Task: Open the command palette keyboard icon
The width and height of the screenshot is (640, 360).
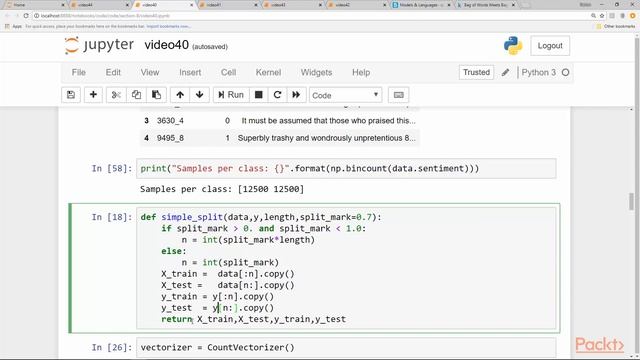Action: click(x=398, y=95)
